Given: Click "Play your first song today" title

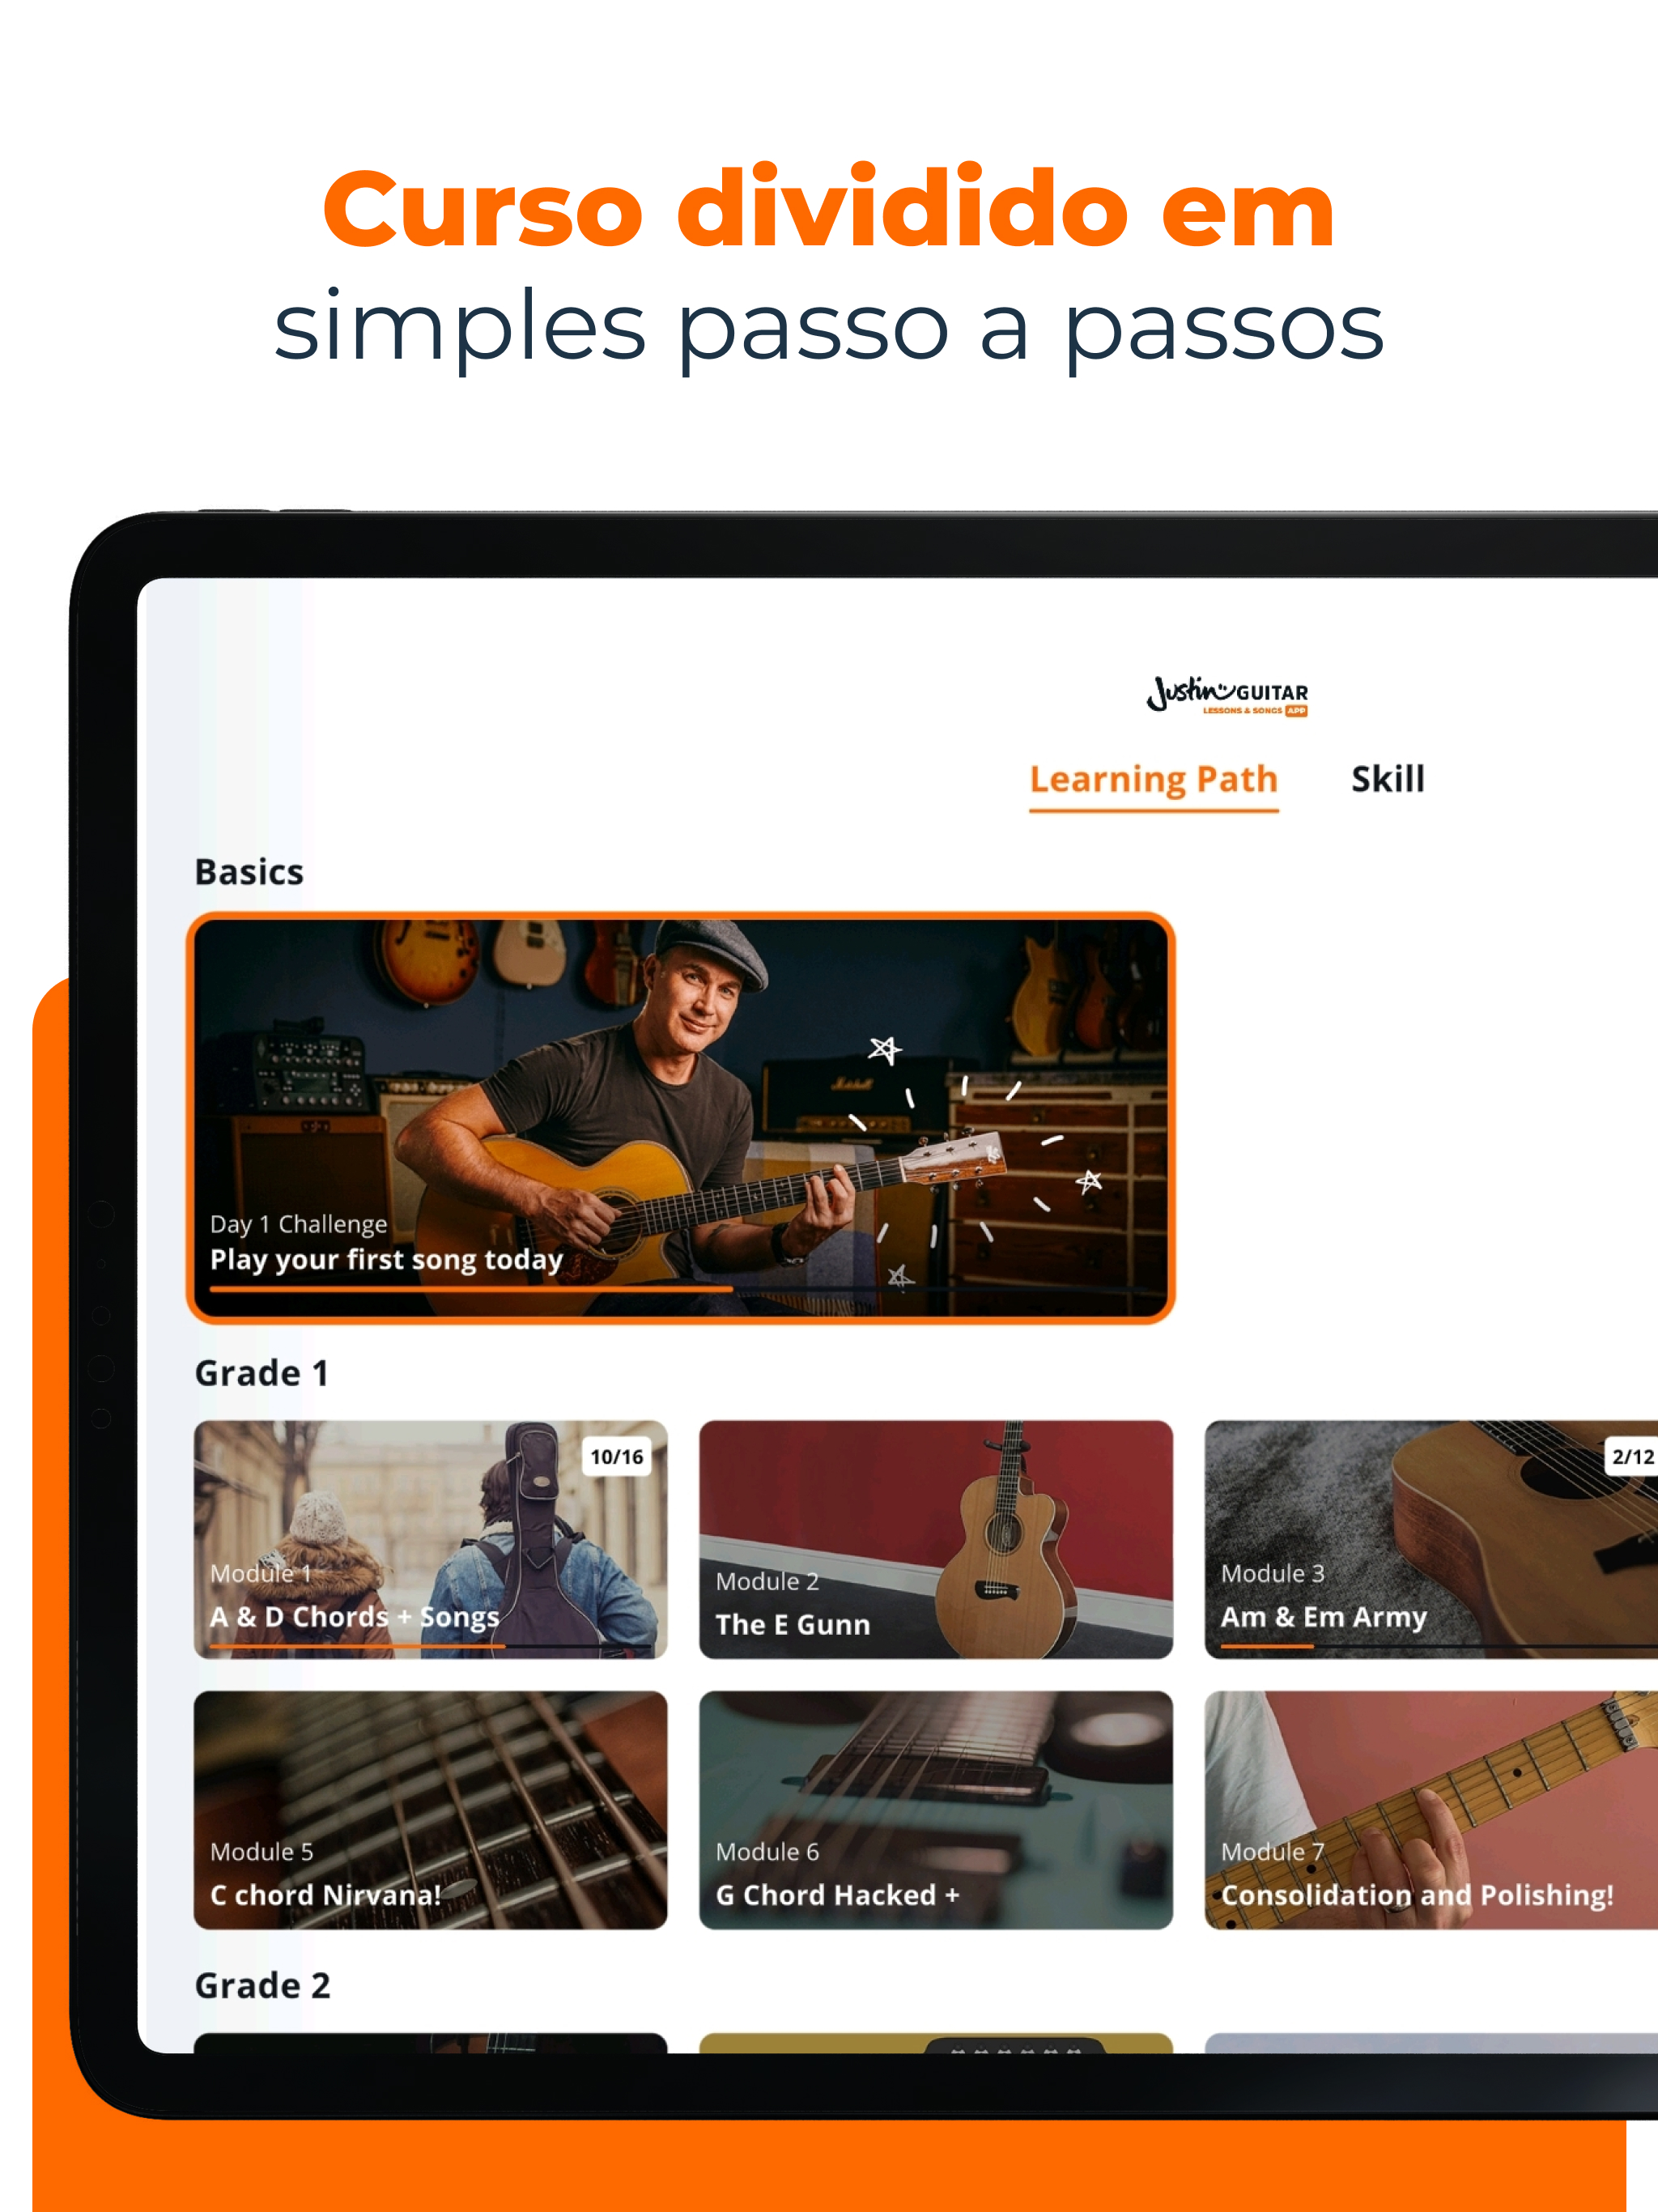Looking at the screenshot, I should point(387,1260).
